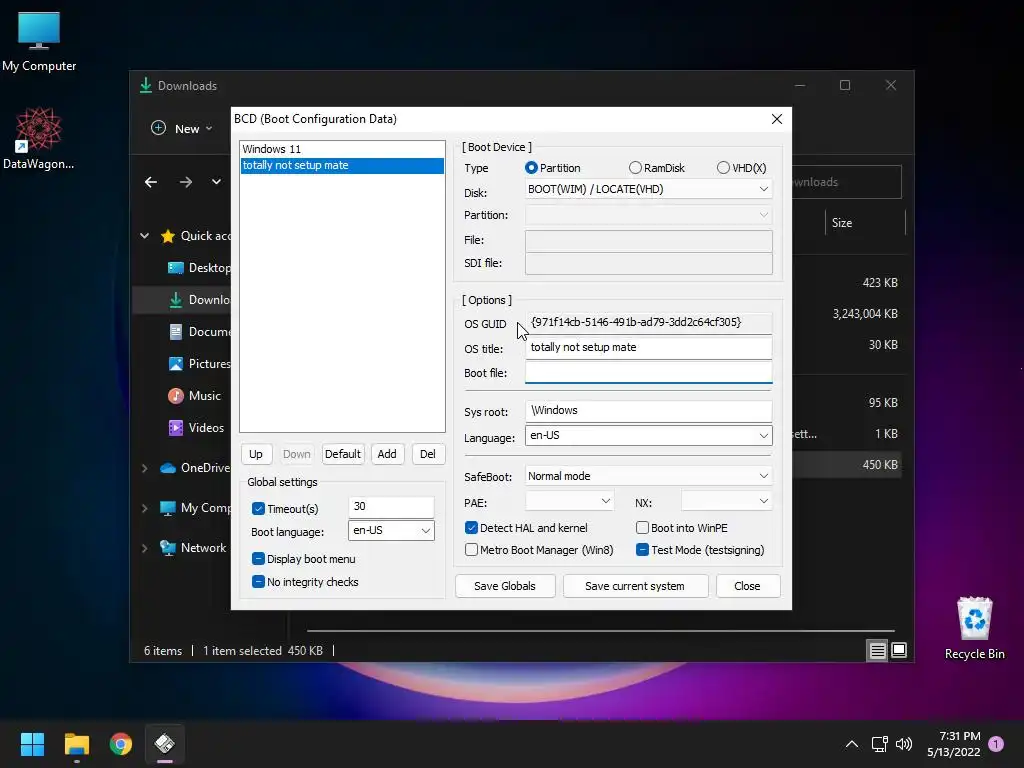Launch Google Chrome from the taskbar

click(121, 744)
